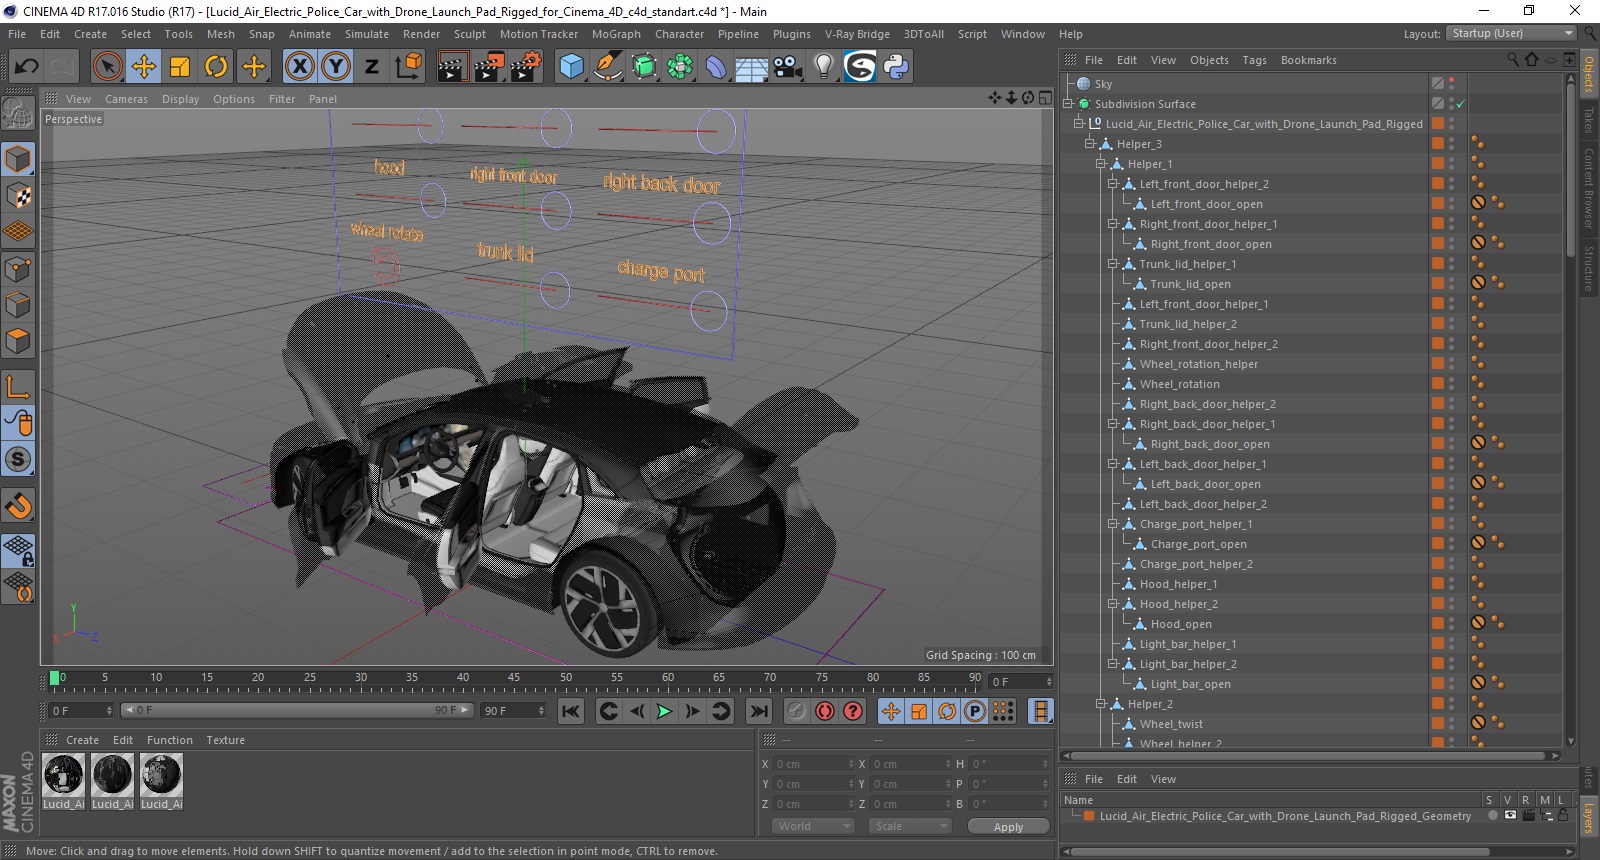Open the Simulate menu
This screenshot has height=860, width=1600.
(367, 34)
